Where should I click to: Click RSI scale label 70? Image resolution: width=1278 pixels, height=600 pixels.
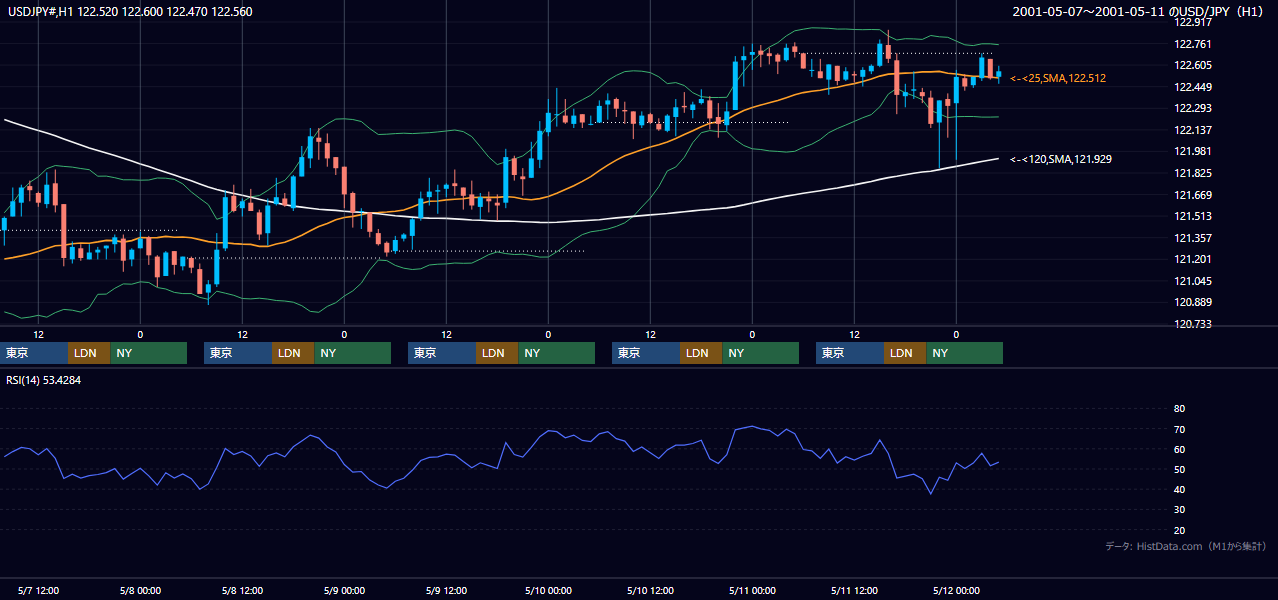[x=1179, y=429]
